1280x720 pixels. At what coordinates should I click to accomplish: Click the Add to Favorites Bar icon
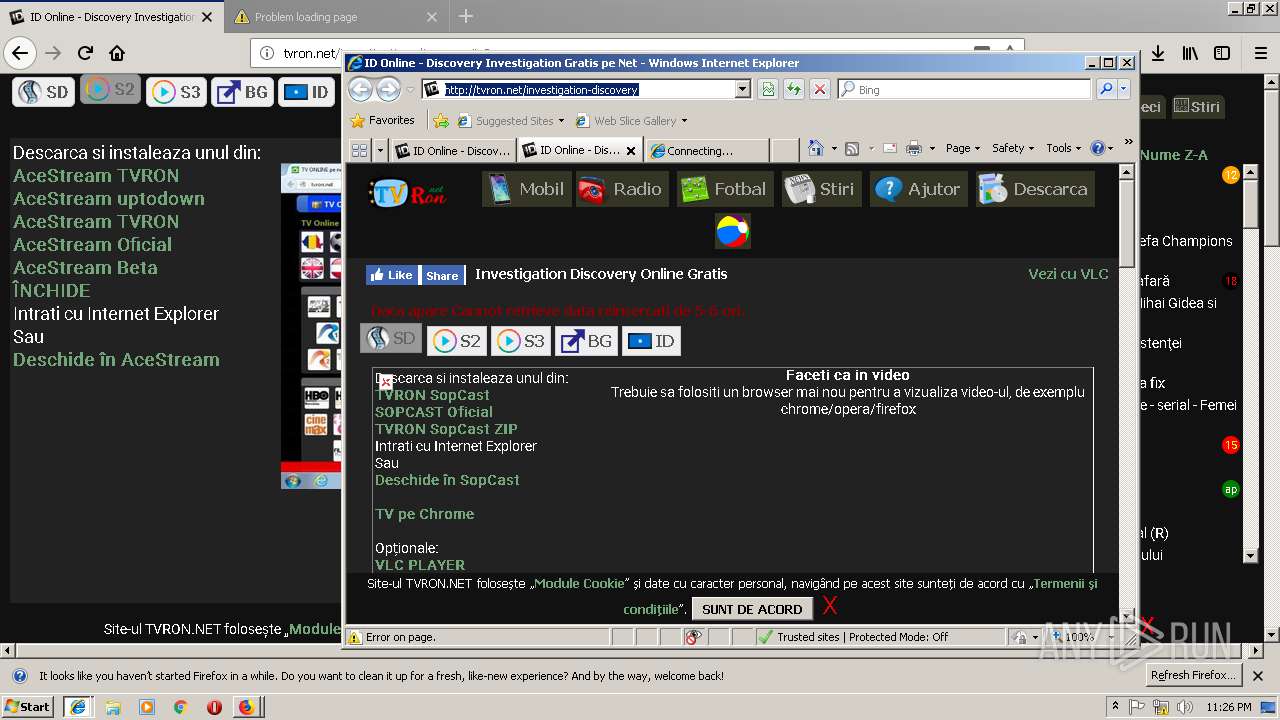(441, 120)
